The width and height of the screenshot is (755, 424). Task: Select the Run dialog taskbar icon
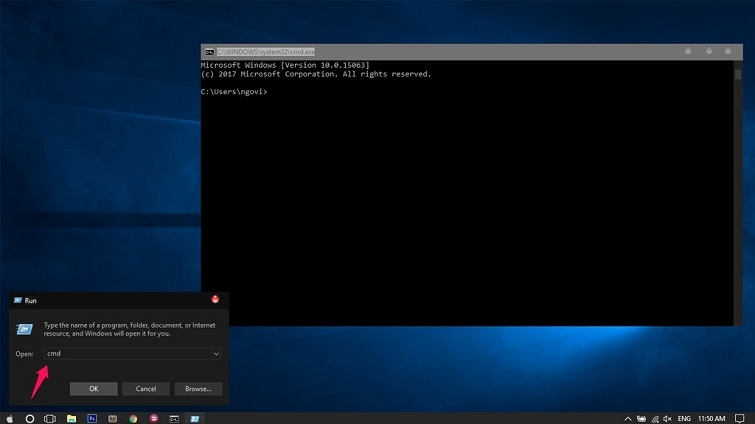(x=195, y=417)
